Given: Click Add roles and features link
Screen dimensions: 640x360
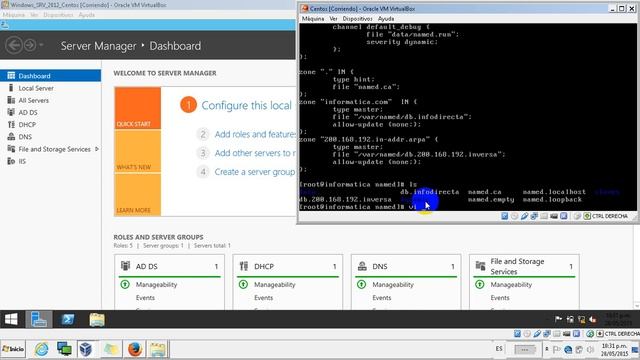Looking at the screenshot, I should (x=255, y=134).
